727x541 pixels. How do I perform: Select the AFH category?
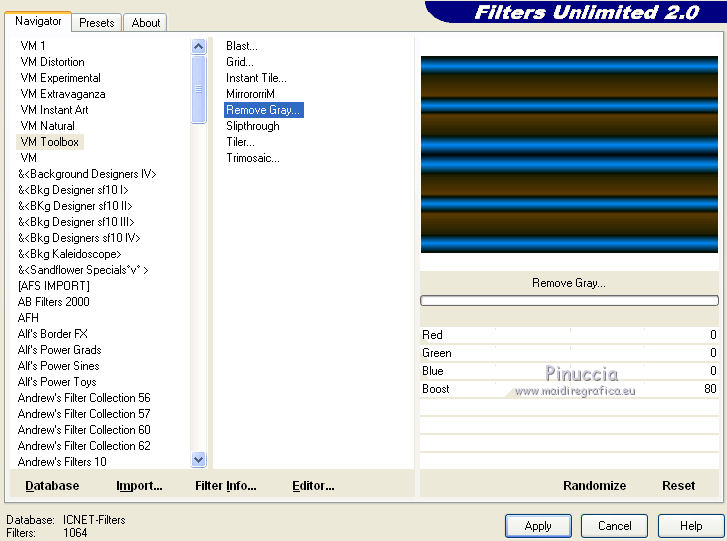tap(28, 318)
